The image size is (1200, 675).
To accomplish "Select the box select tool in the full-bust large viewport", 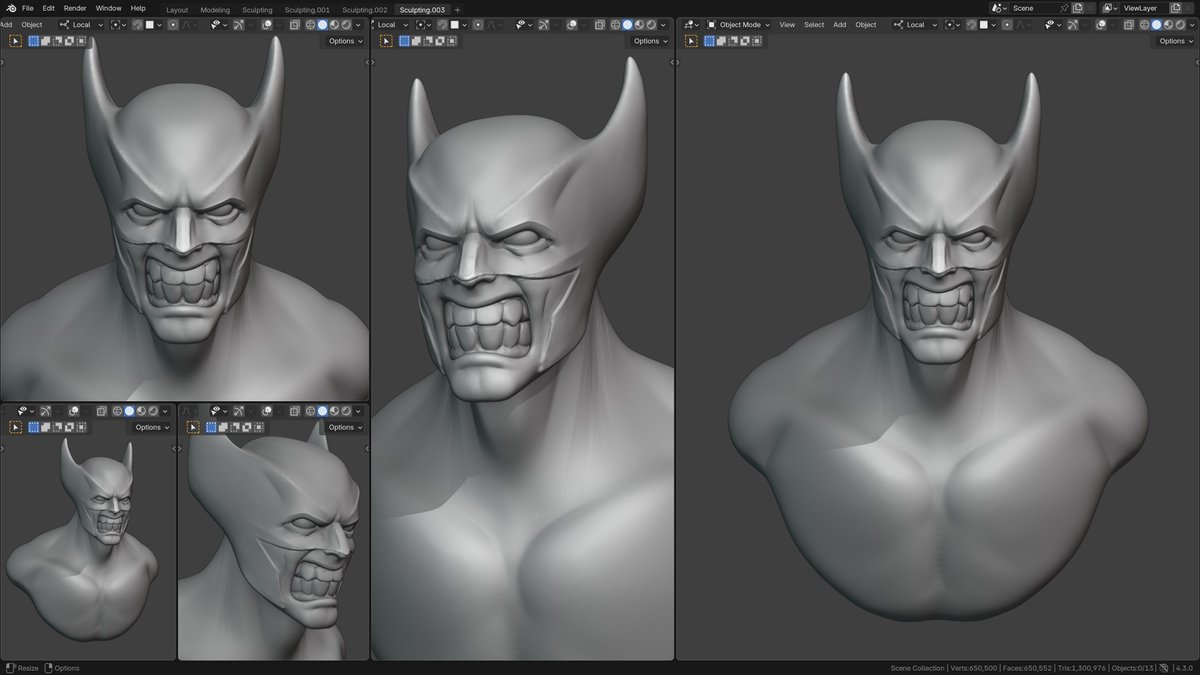I will (x=691, y=41).
